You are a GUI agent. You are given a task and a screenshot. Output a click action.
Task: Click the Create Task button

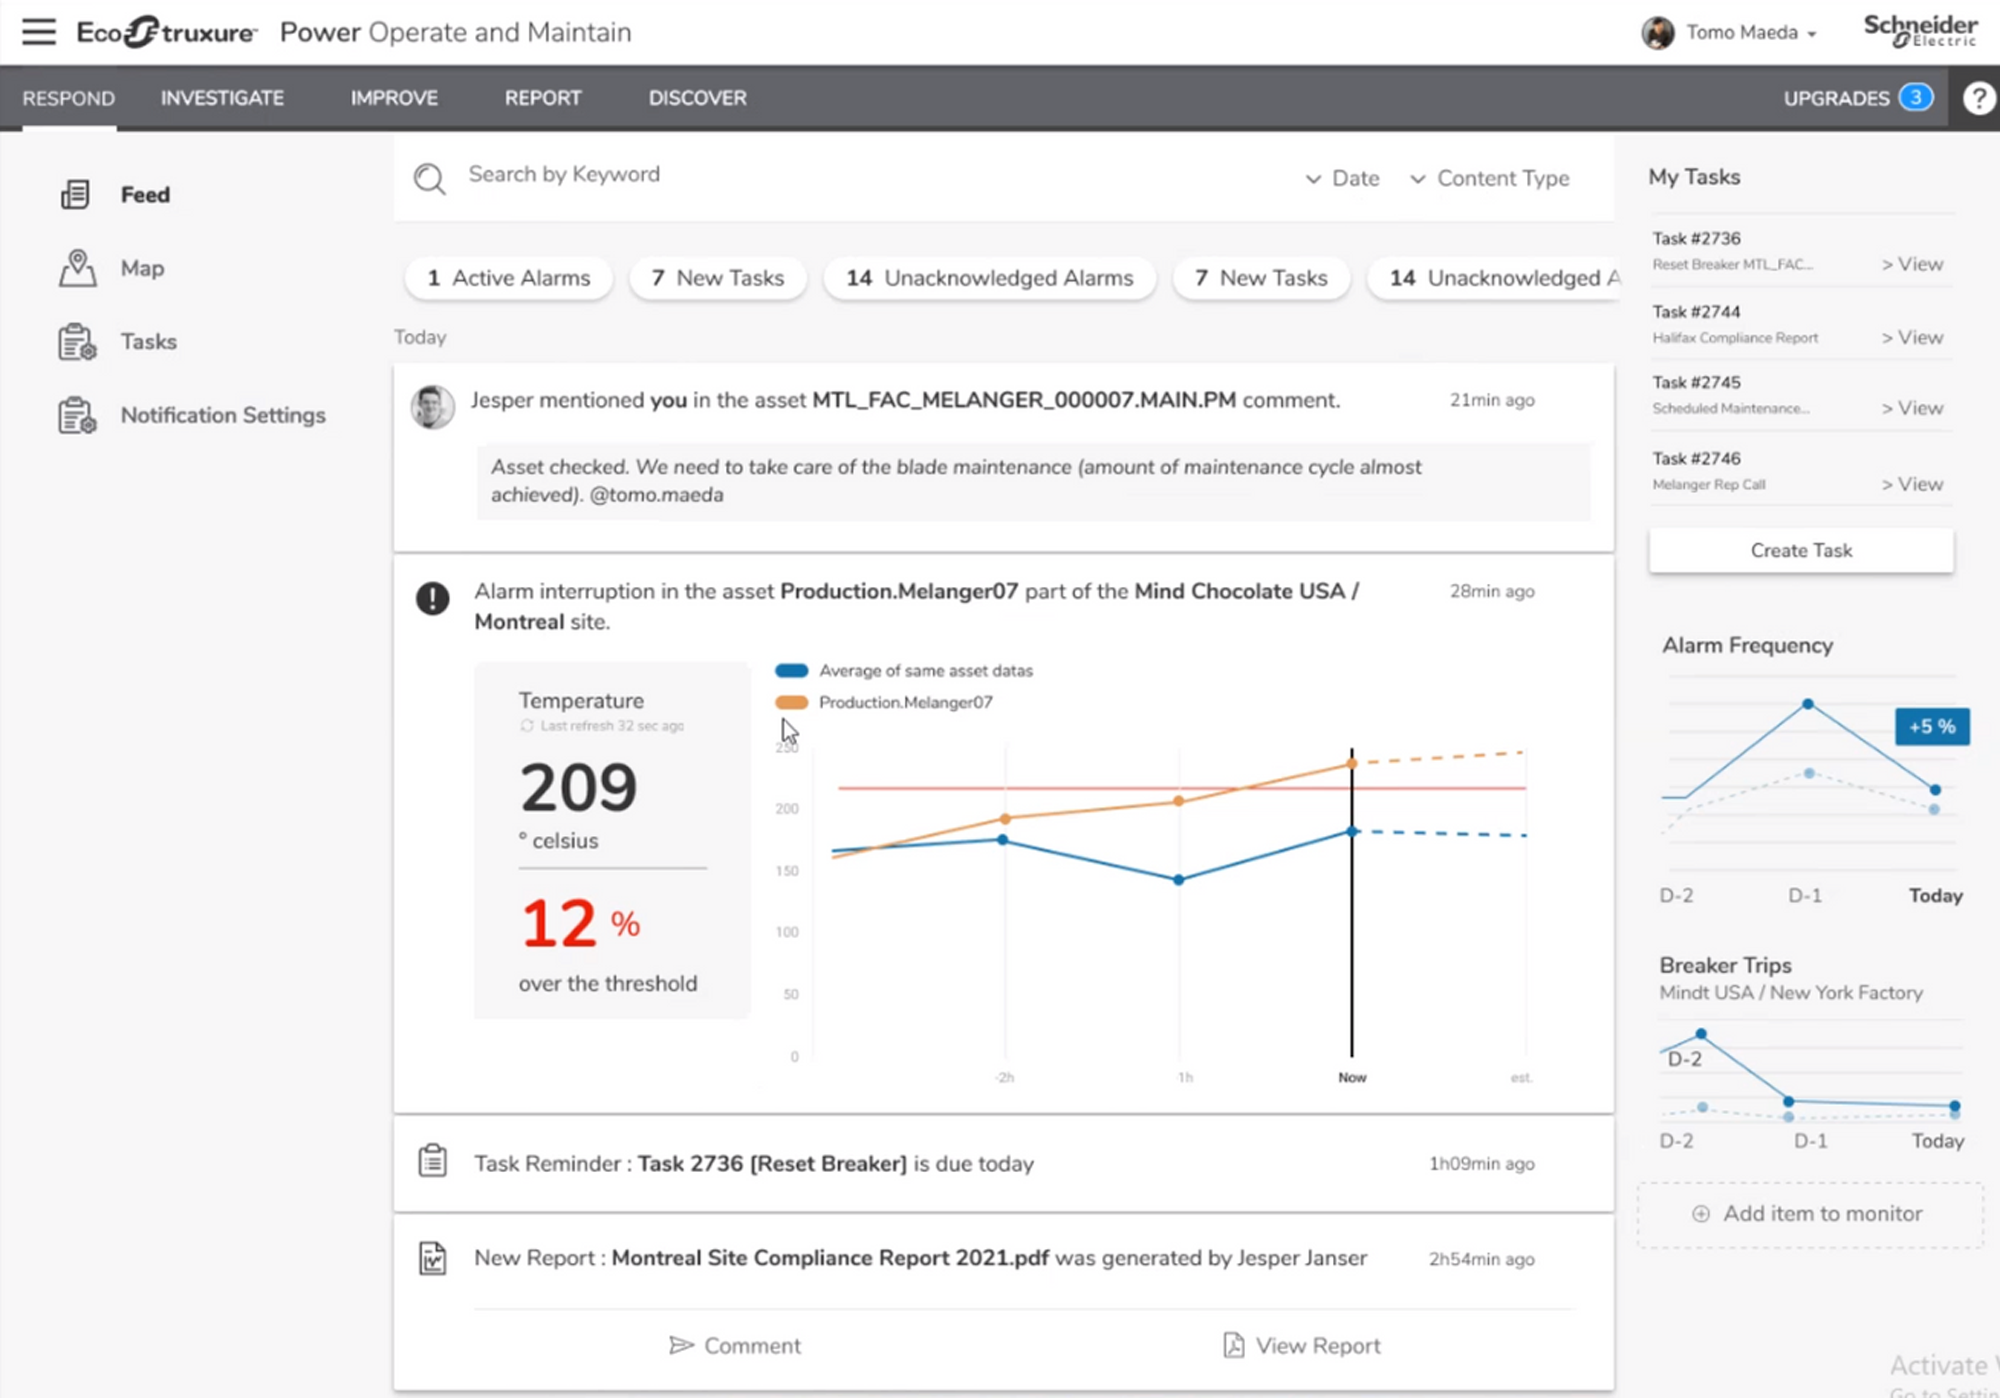coord(1801,550)
